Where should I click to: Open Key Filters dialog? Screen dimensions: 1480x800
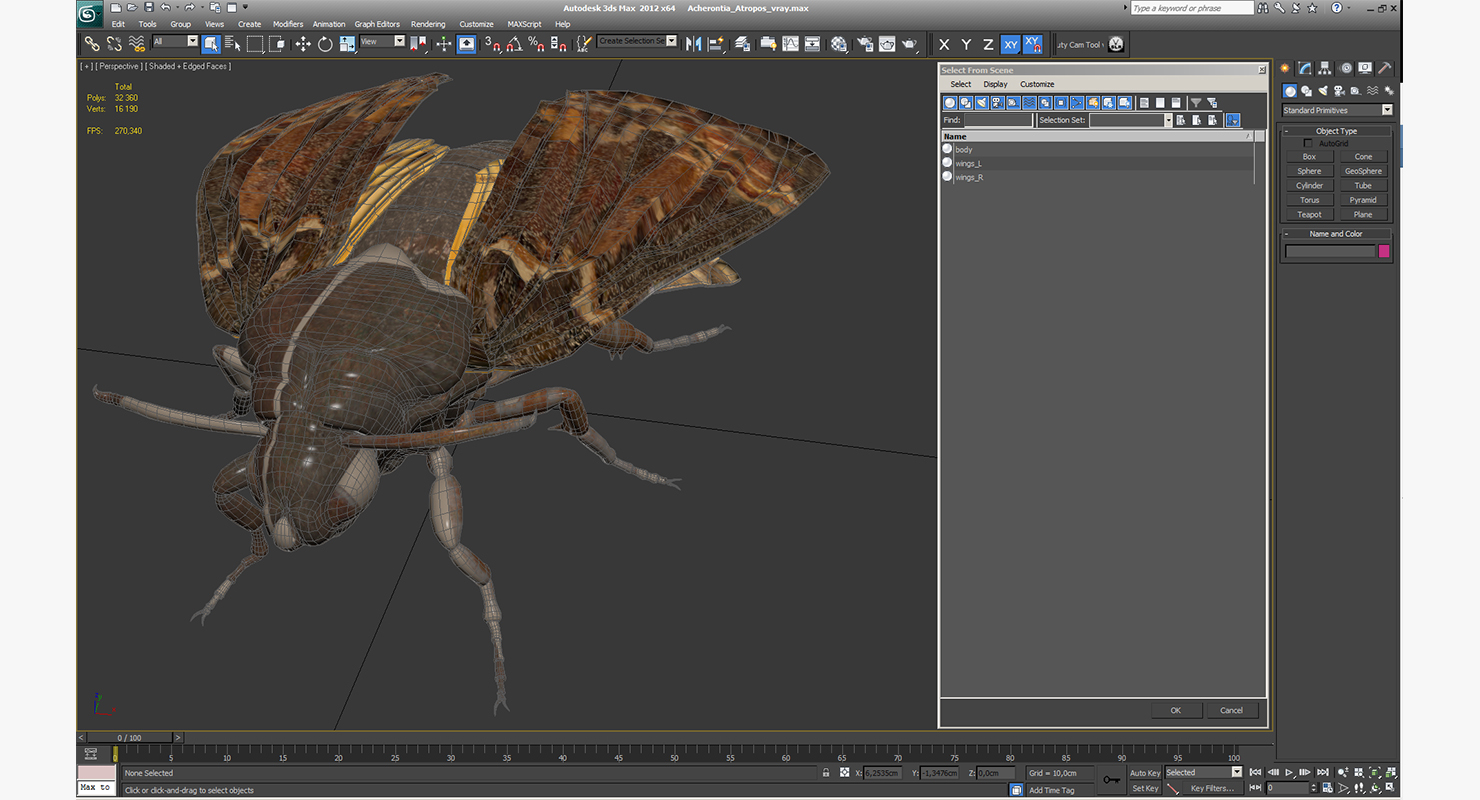1212,788
